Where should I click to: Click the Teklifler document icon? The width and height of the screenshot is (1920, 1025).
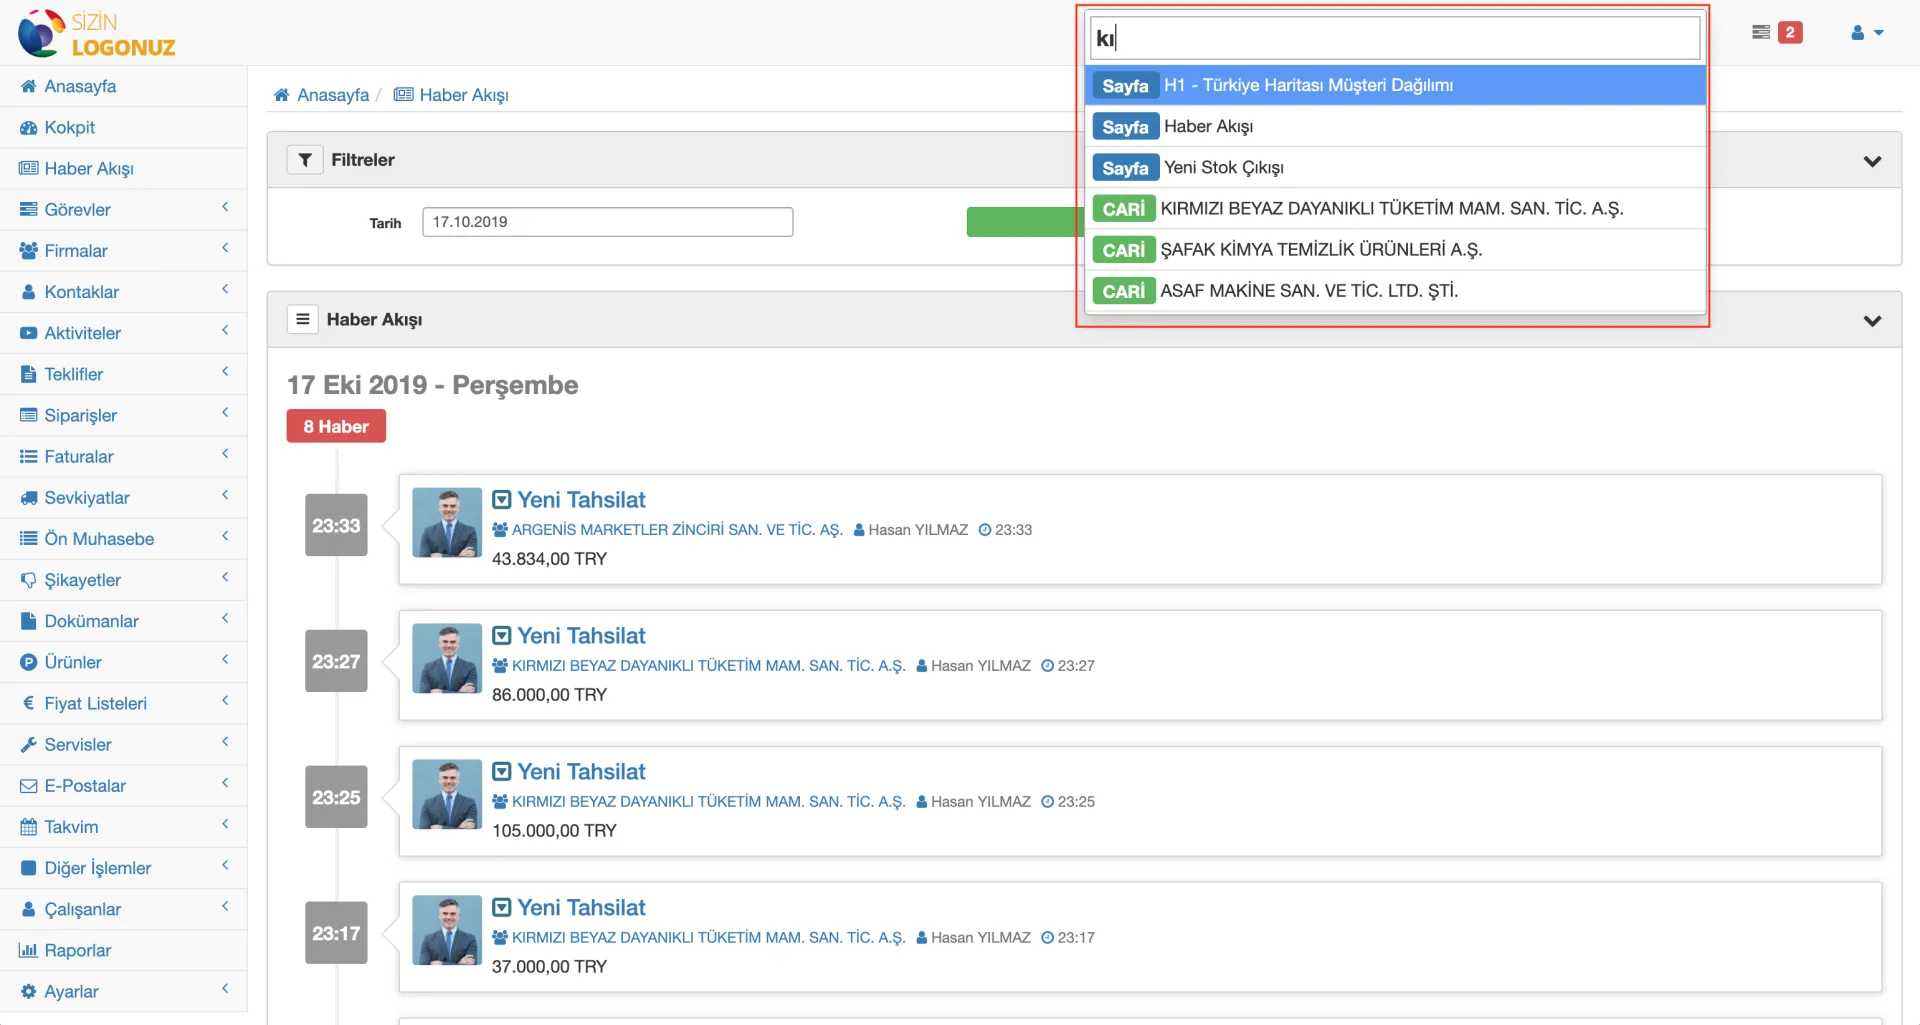click(x=28, y=374)
